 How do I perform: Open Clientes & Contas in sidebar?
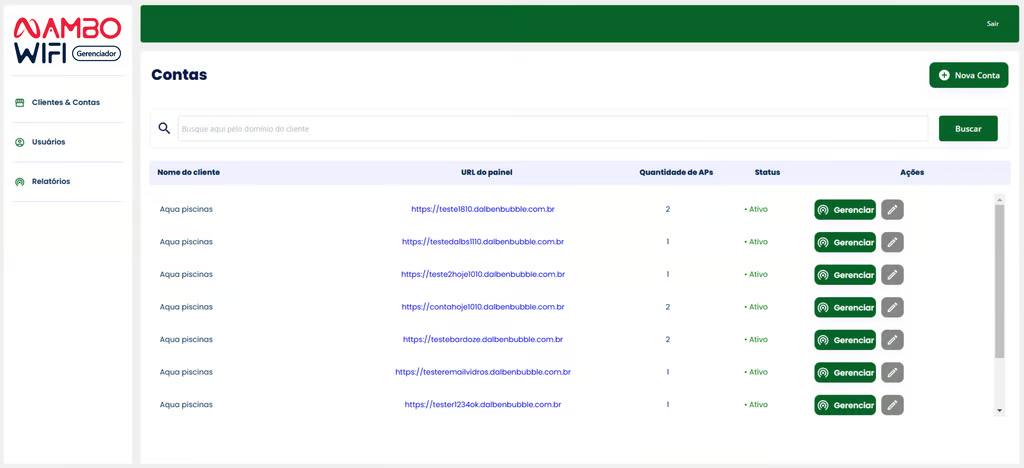[65, 102]
